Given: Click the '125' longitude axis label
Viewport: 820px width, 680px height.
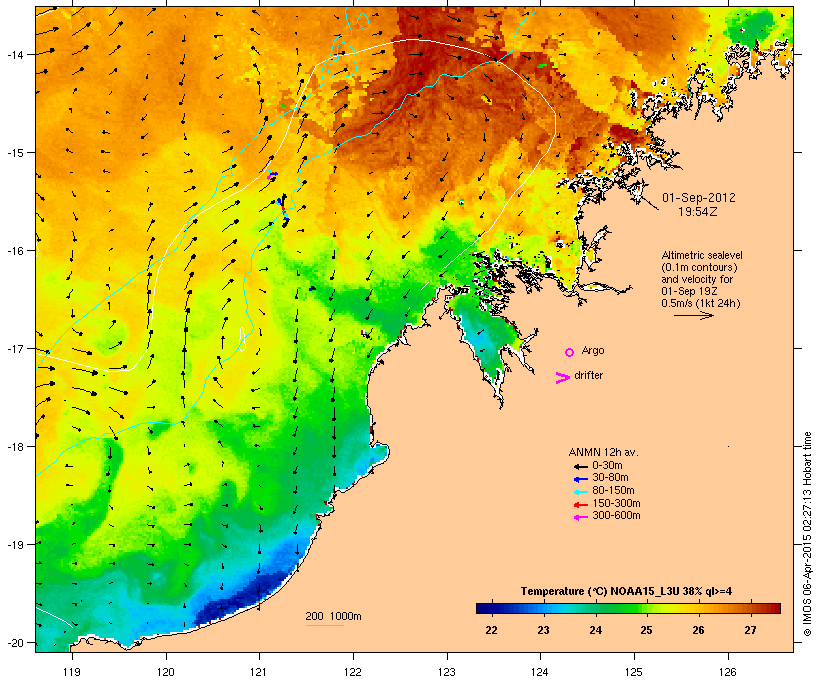Looking at the screenshot, I should 634,672.
